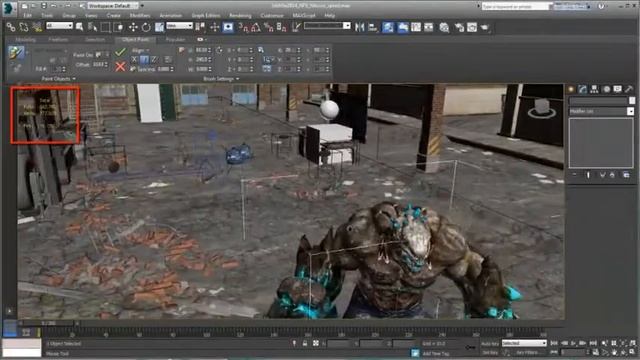This screenshot has height=360, width=640.
Task: Select the Unlink Selection tool
Action: coord(24,27)
